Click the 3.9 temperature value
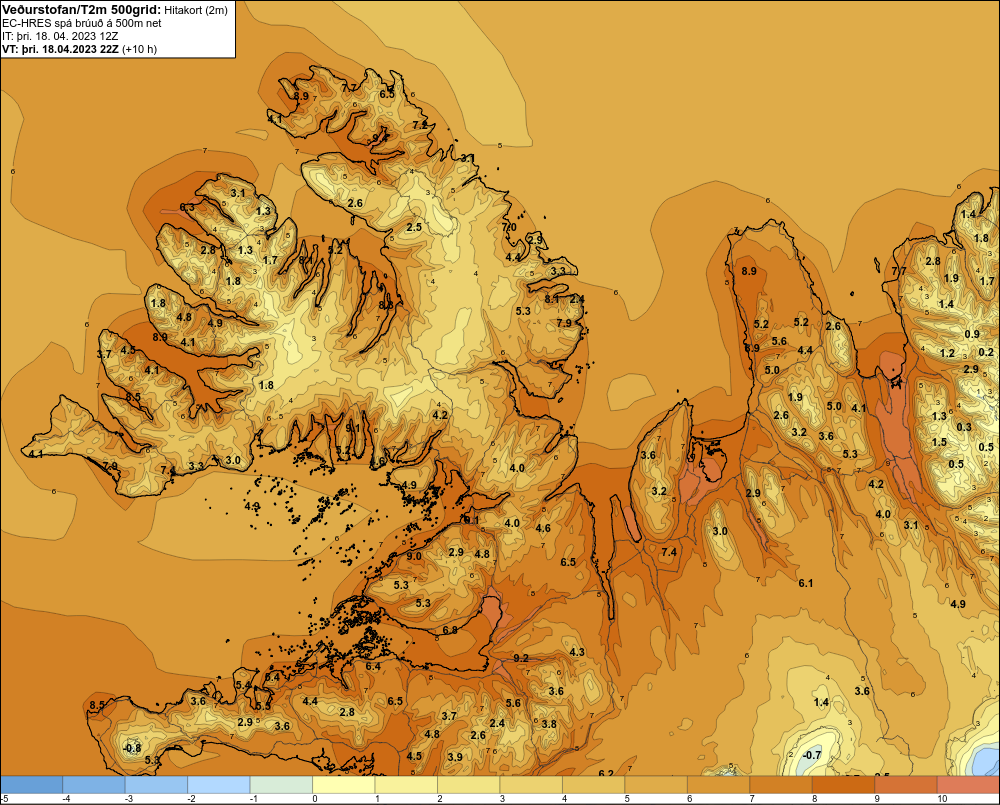This screenshot has height=805, width=1000. coord(455,757)
